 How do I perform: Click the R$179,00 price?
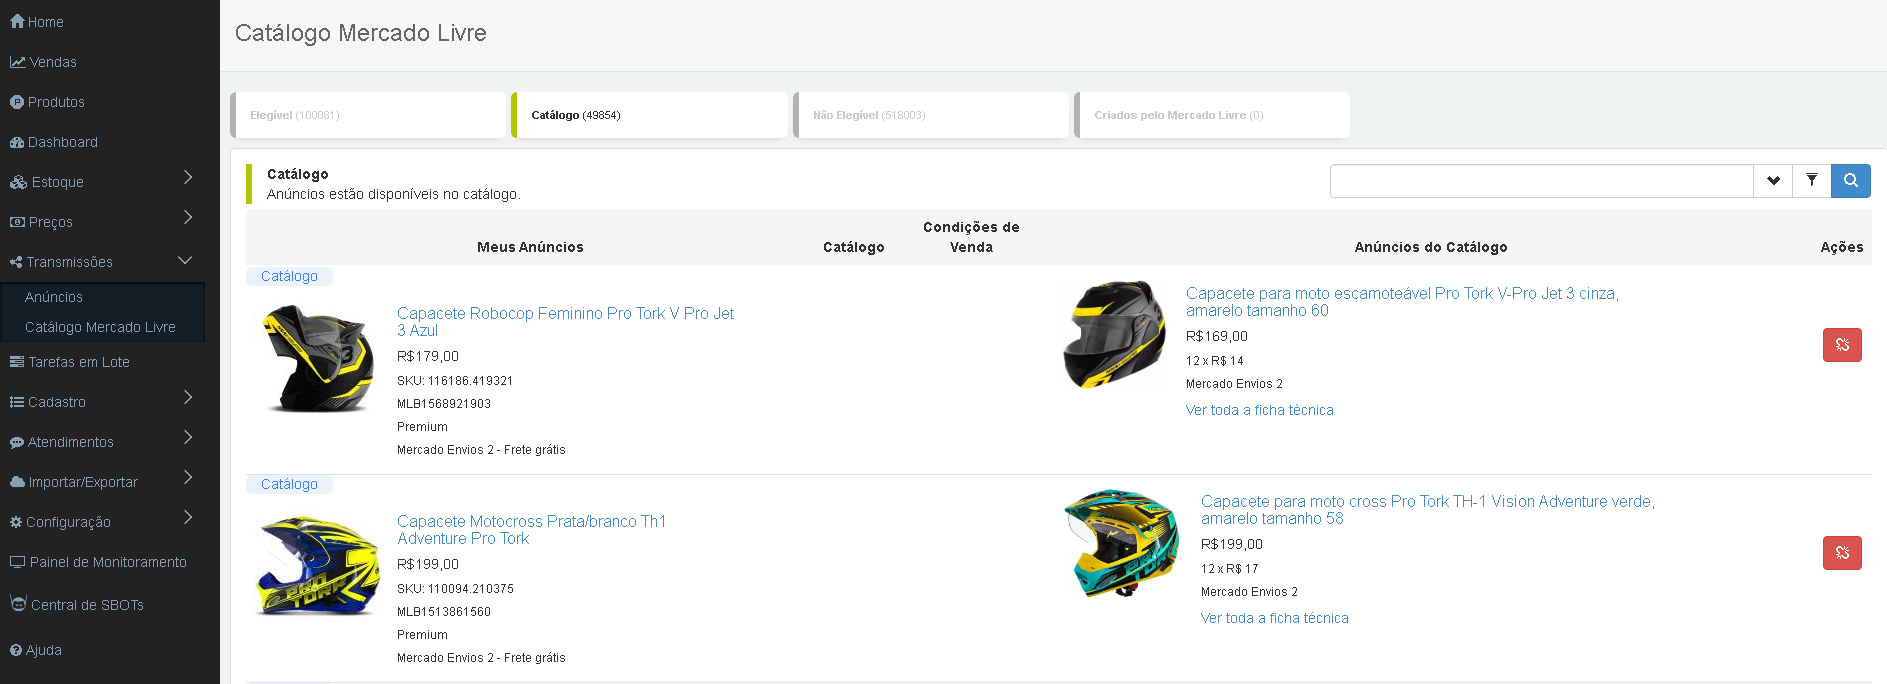pyautogui.click(x=428, y=356)
